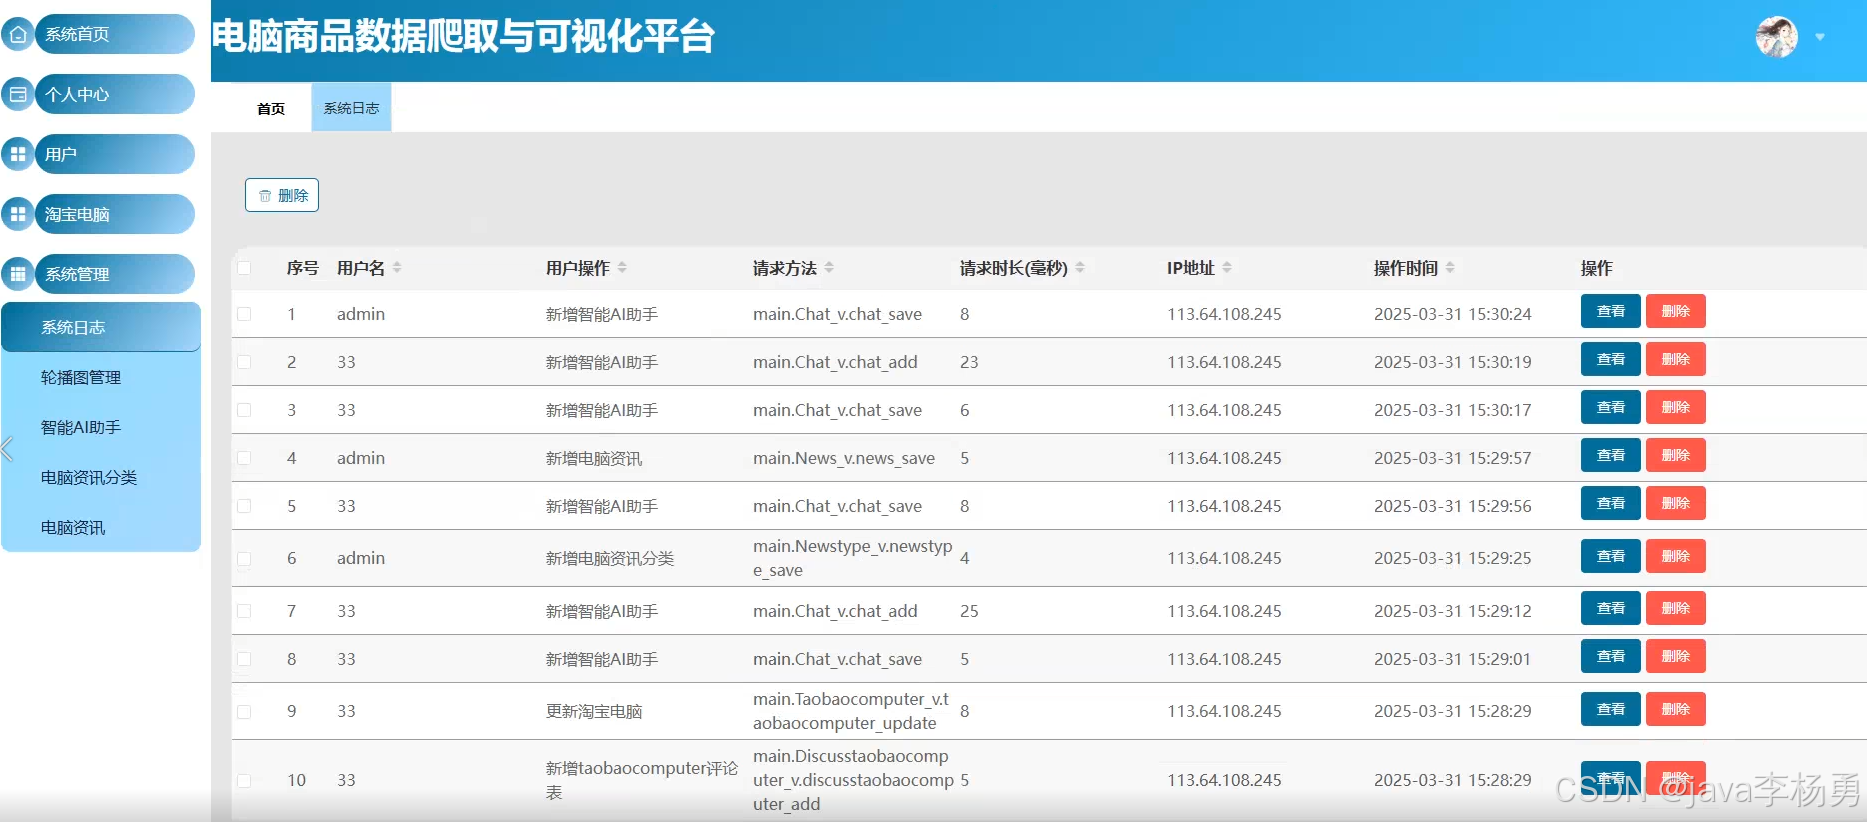Click 删除 for row 7
The image size is (1867, 822).
[x=1675, y=608]
